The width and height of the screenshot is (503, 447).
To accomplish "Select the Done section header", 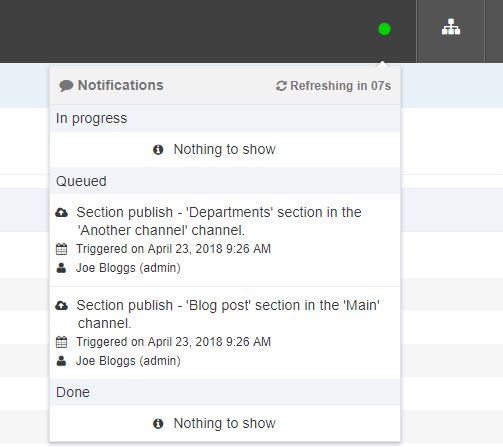I will (x=225, y=392).
